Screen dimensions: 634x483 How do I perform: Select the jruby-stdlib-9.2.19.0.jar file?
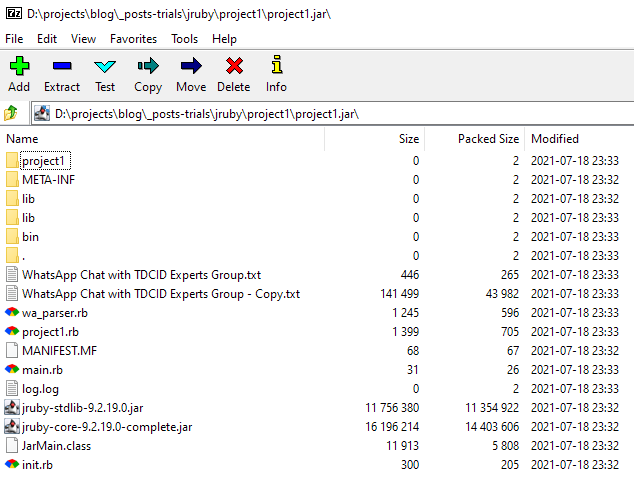(82, 408)
